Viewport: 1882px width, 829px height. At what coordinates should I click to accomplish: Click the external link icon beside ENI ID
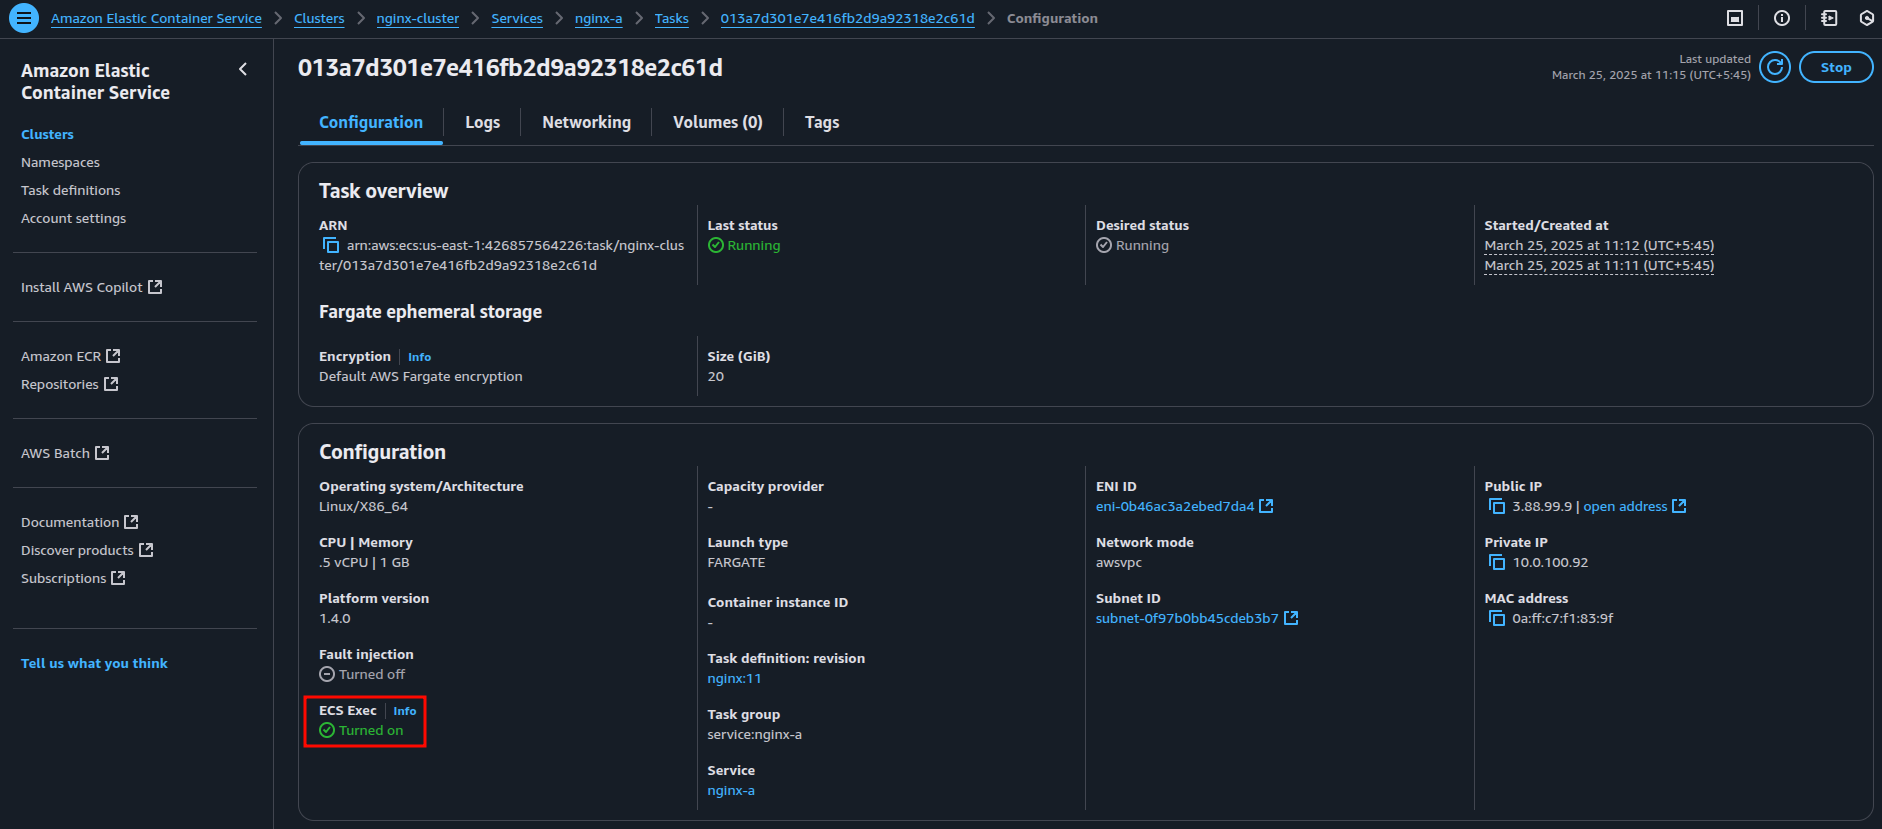(x=1266, y=506)
